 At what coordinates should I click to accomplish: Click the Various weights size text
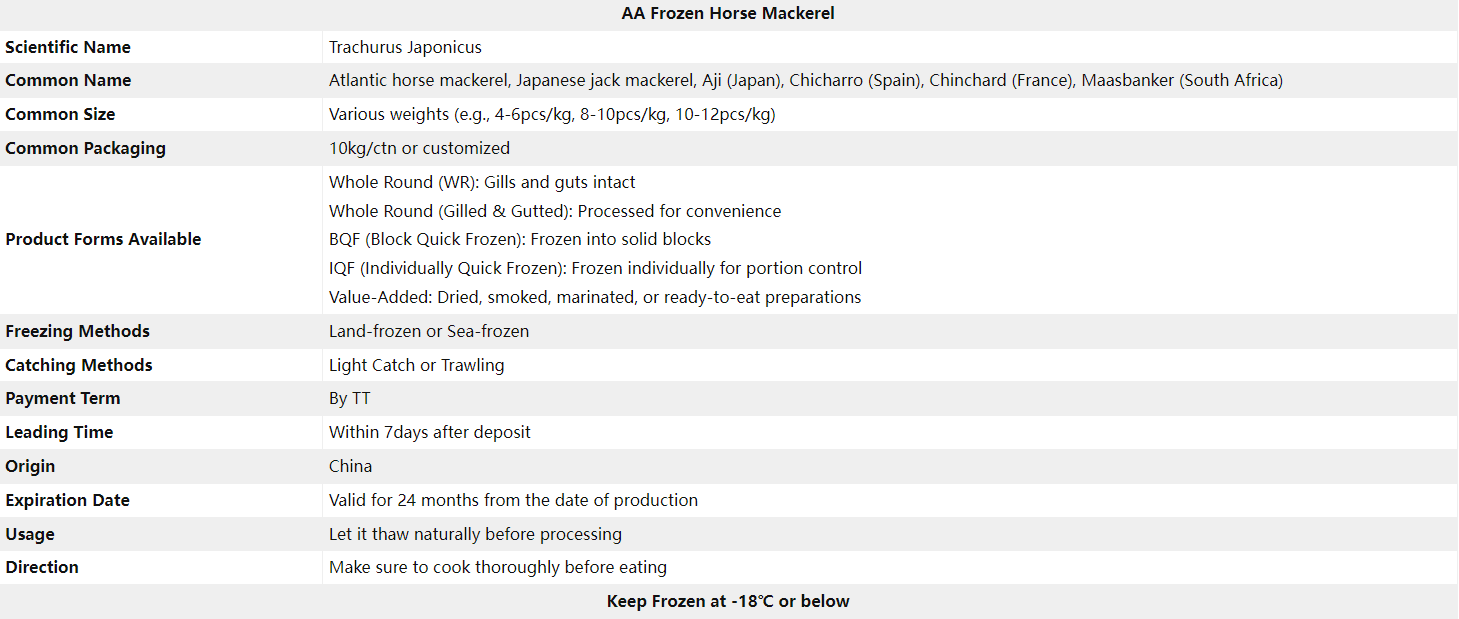point(552,114)
